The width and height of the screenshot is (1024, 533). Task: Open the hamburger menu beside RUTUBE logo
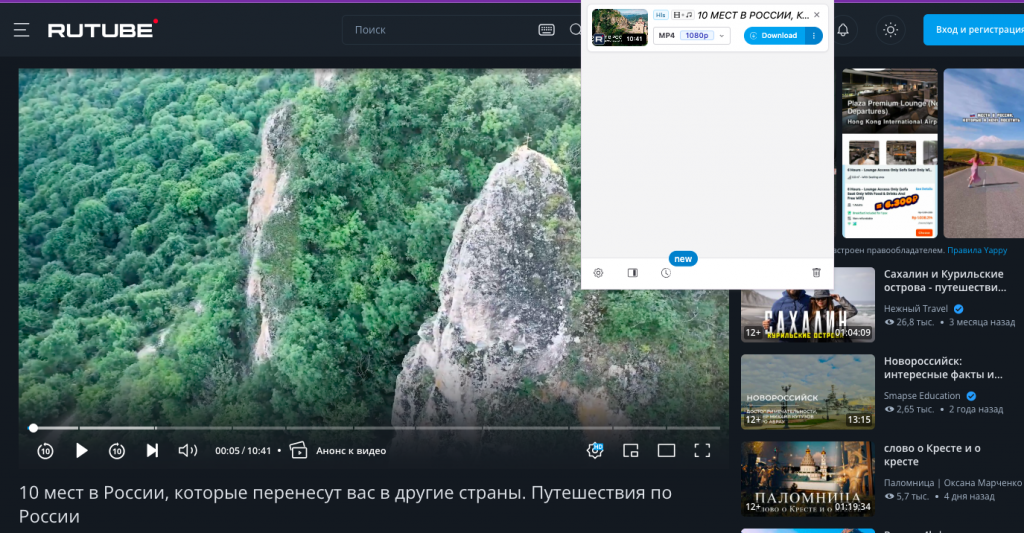(x=21, y=30)
